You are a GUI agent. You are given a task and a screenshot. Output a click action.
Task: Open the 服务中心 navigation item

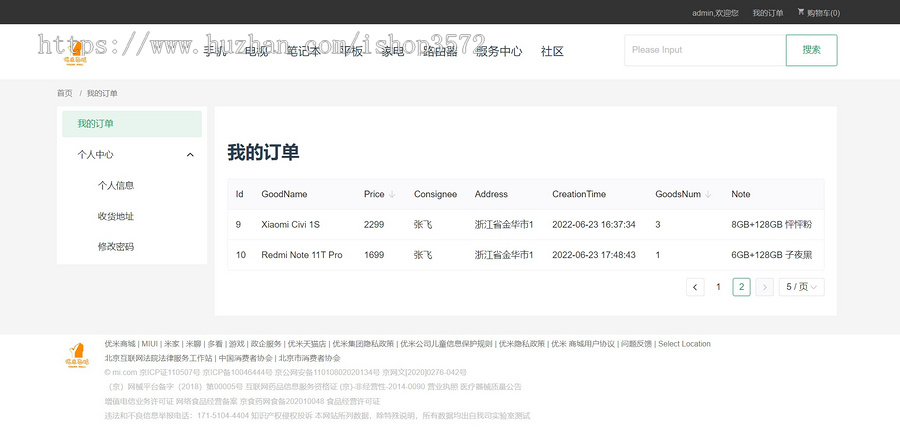coord(499,51)
